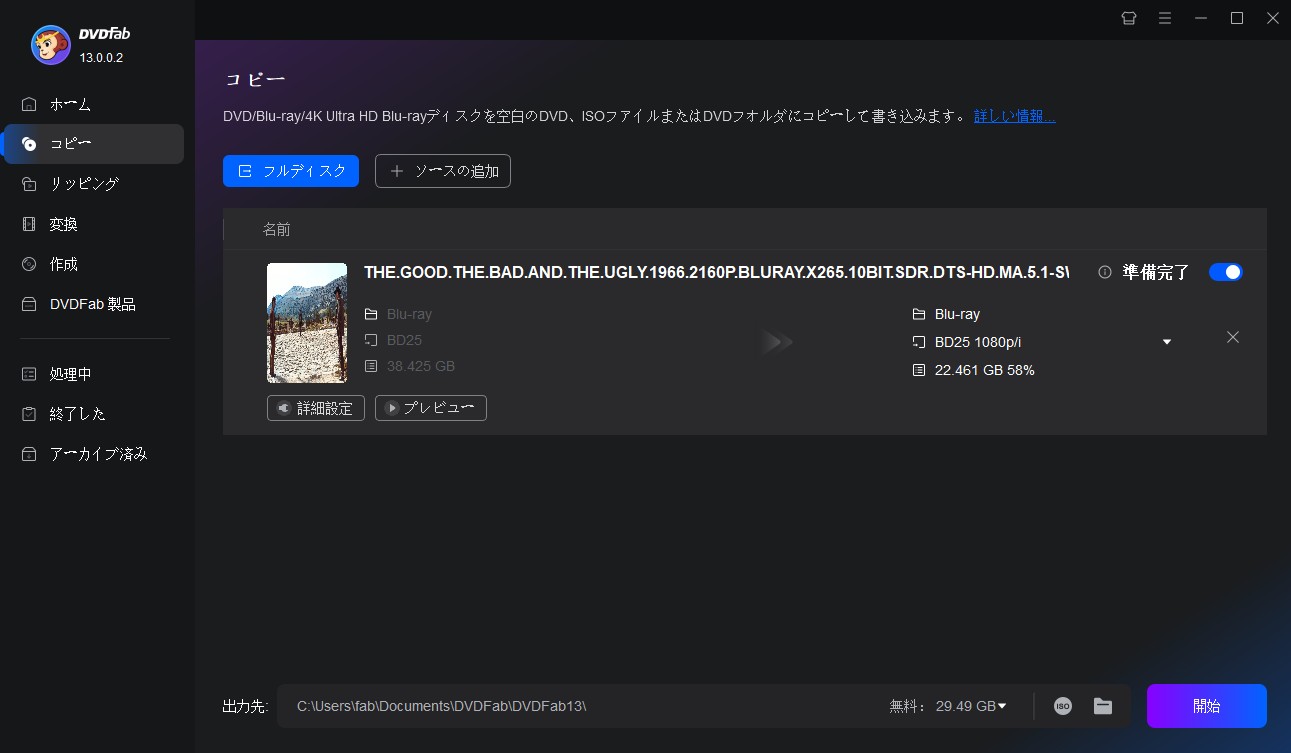Click the リッピング sidebar icon
Image resolution: width=1291 pixels, height=753 pixels.
point(29,184)
